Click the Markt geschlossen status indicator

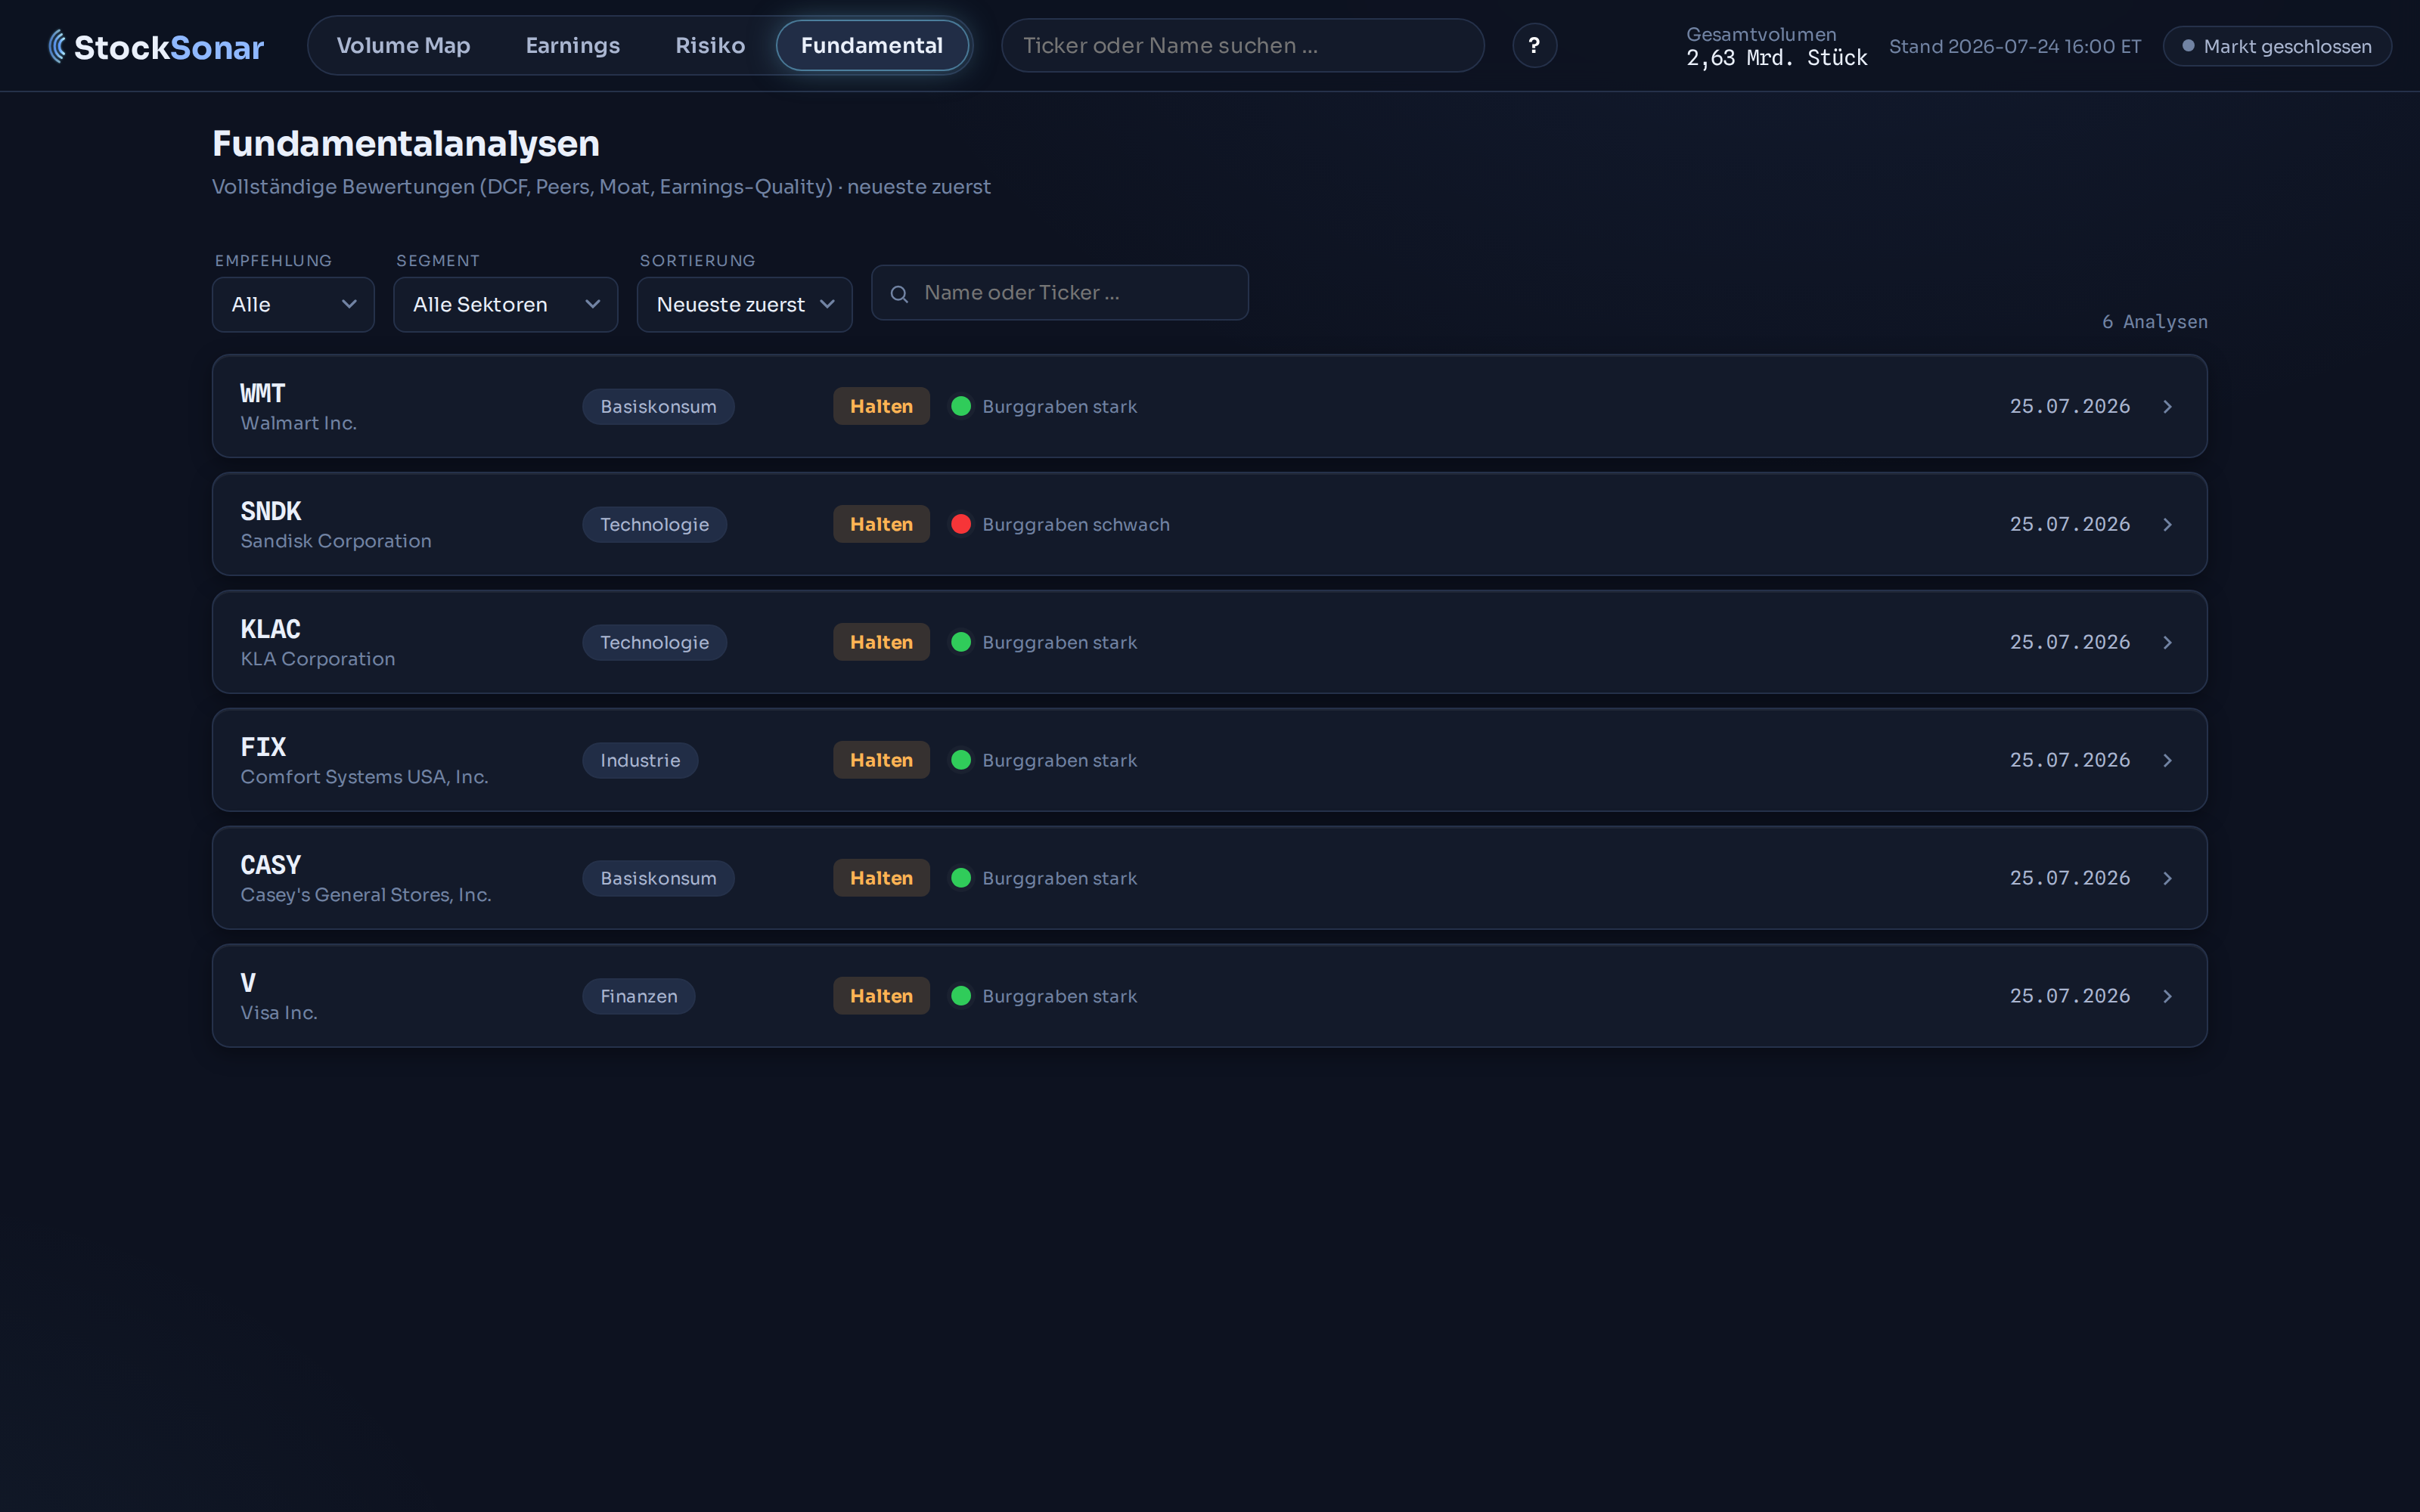point(2277,46)
